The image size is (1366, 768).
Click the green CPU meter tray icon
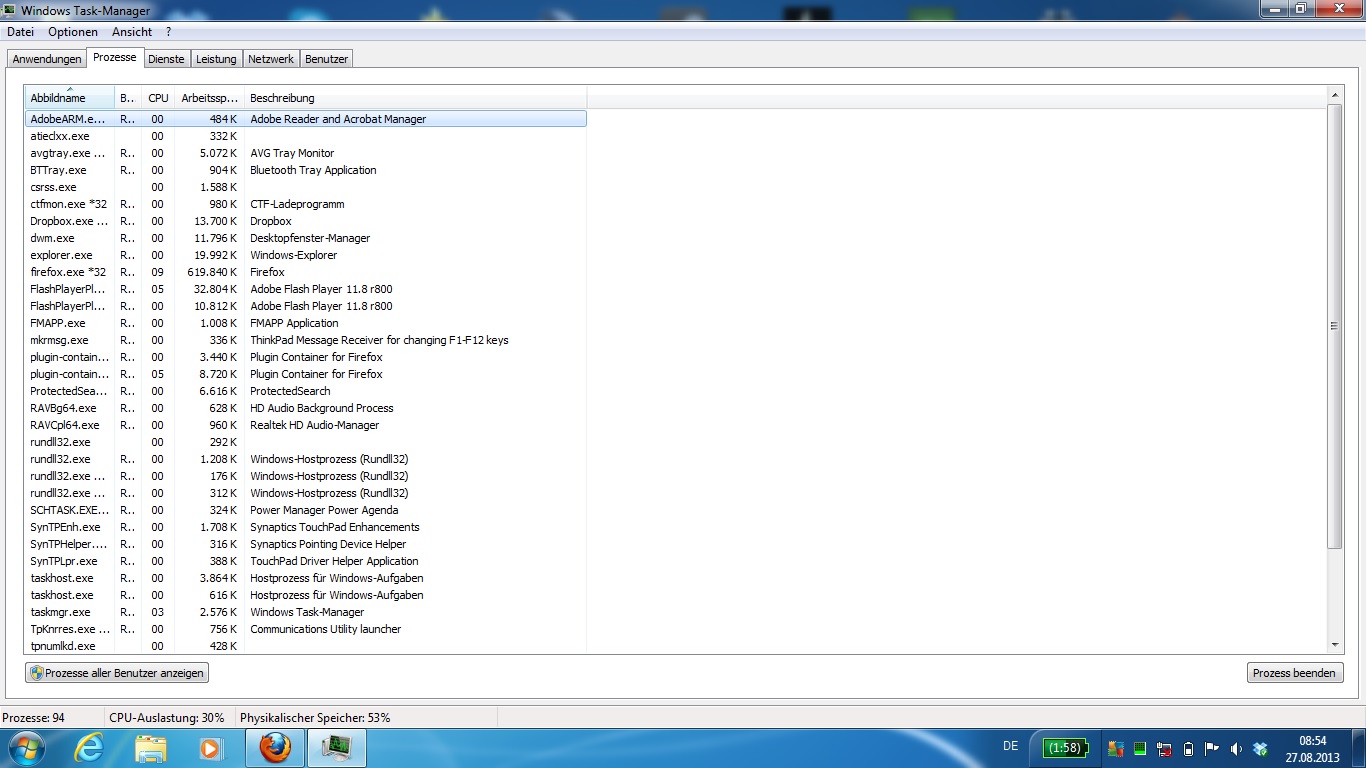1140,749
